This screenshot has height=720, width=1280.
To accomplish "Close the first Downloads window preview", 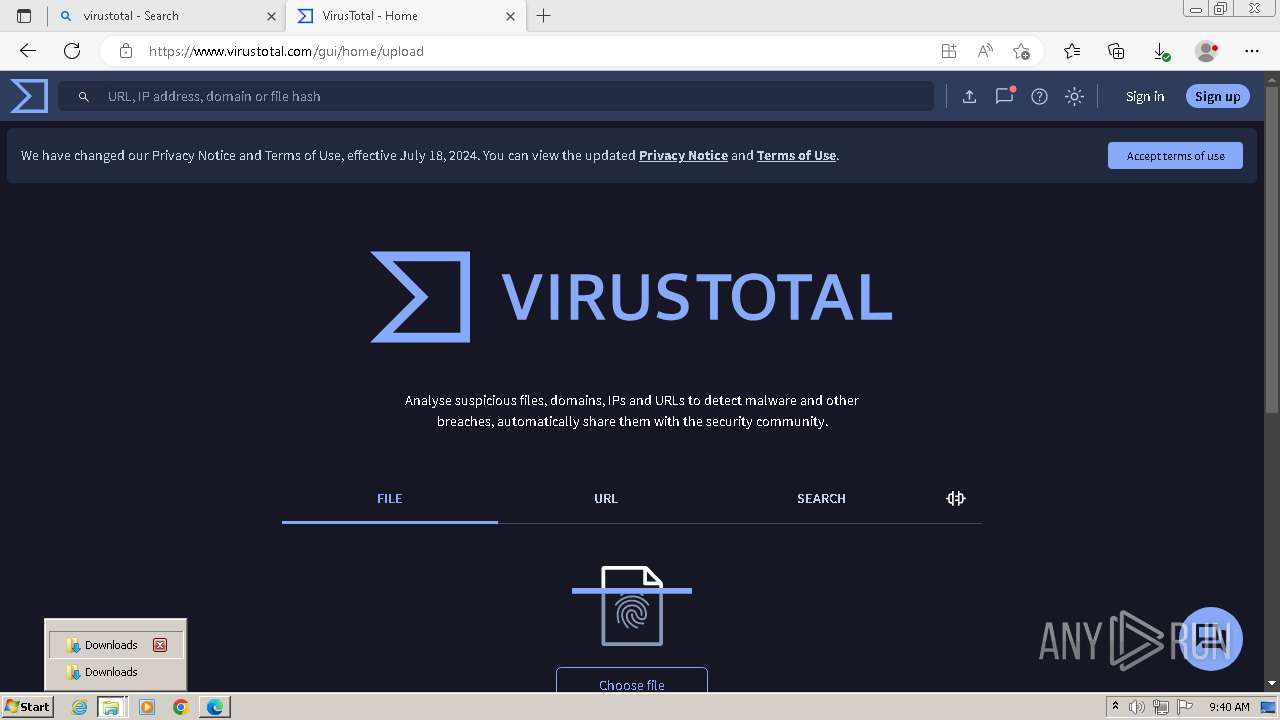I will (160, 645).
